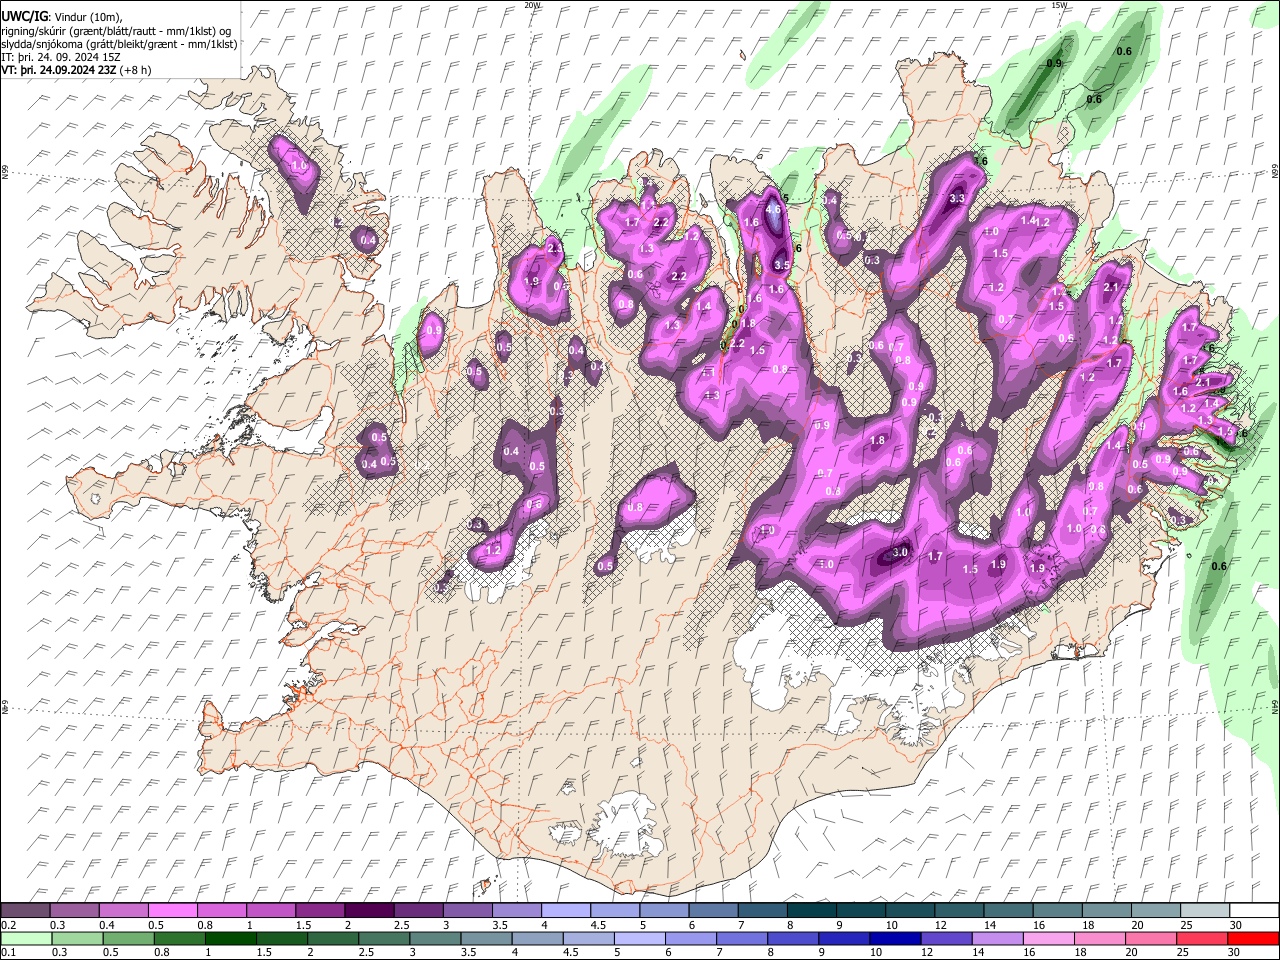Click the snow legend swatch between 10 and 12
The width and height of the screenshot is (1280, 960).
click(x=911, y=910)
